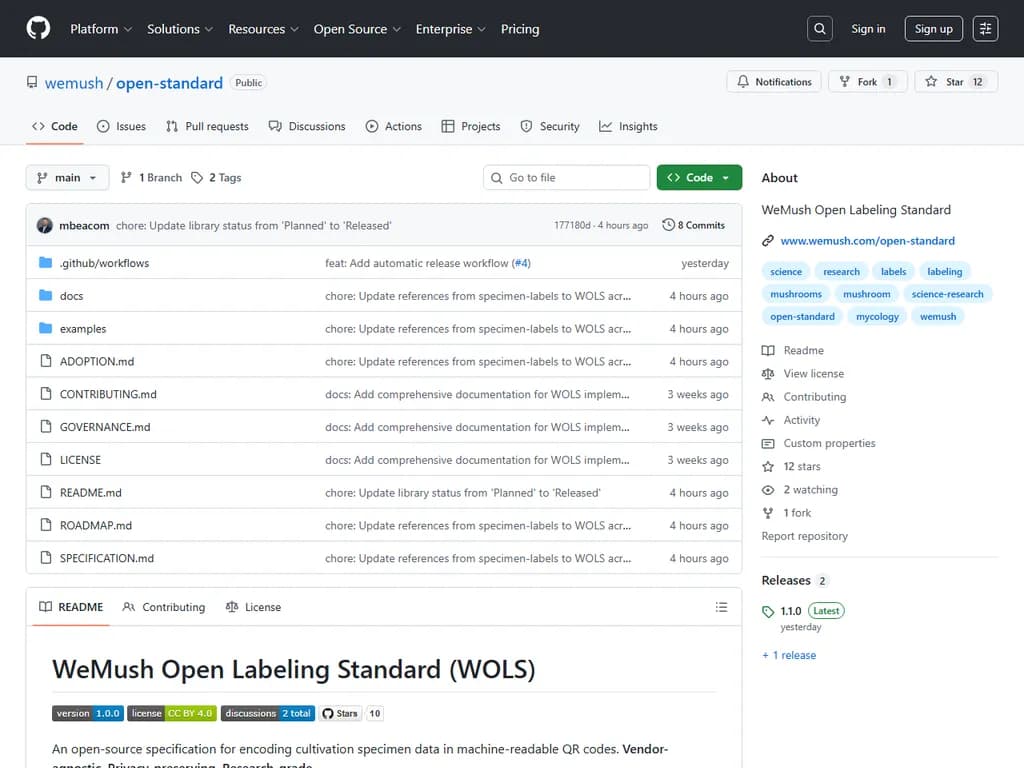Expand the main branch dropdown
This screenshot has height=768, width=1024.
[x=67, y=178]
